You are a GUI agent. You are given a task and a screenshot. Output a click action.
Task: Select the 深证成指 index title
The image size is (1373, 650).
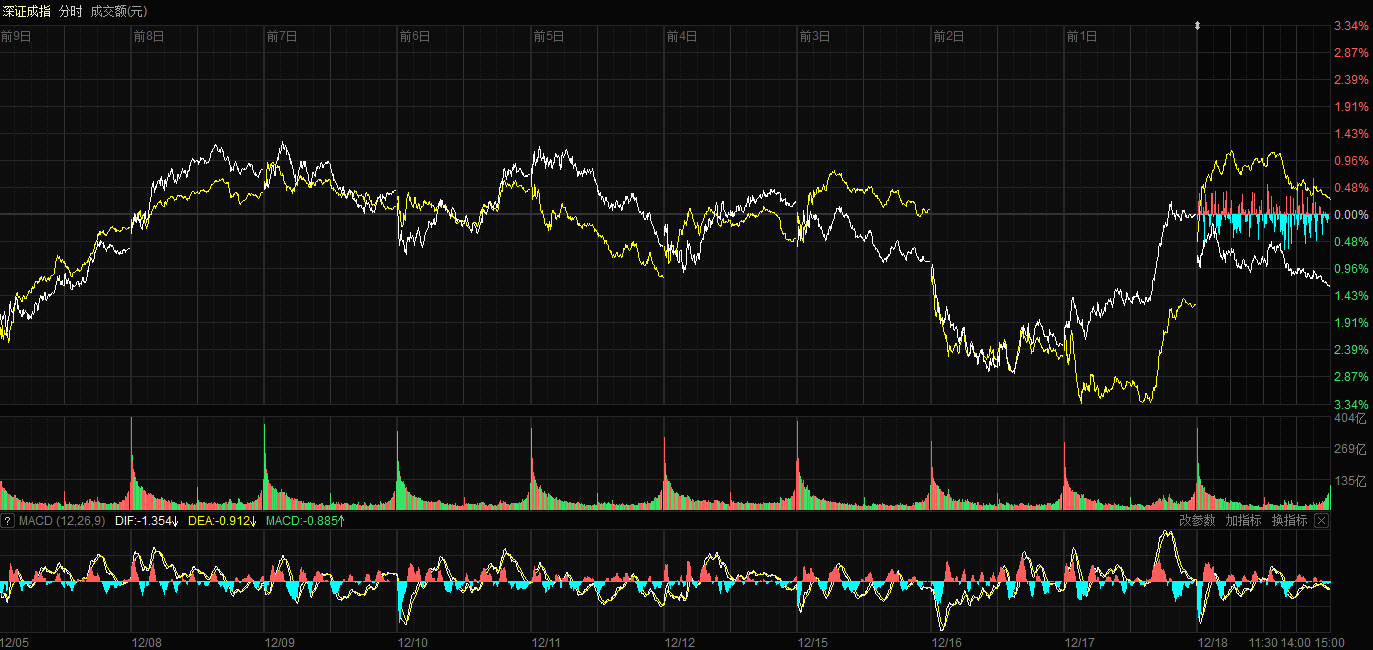27,10
